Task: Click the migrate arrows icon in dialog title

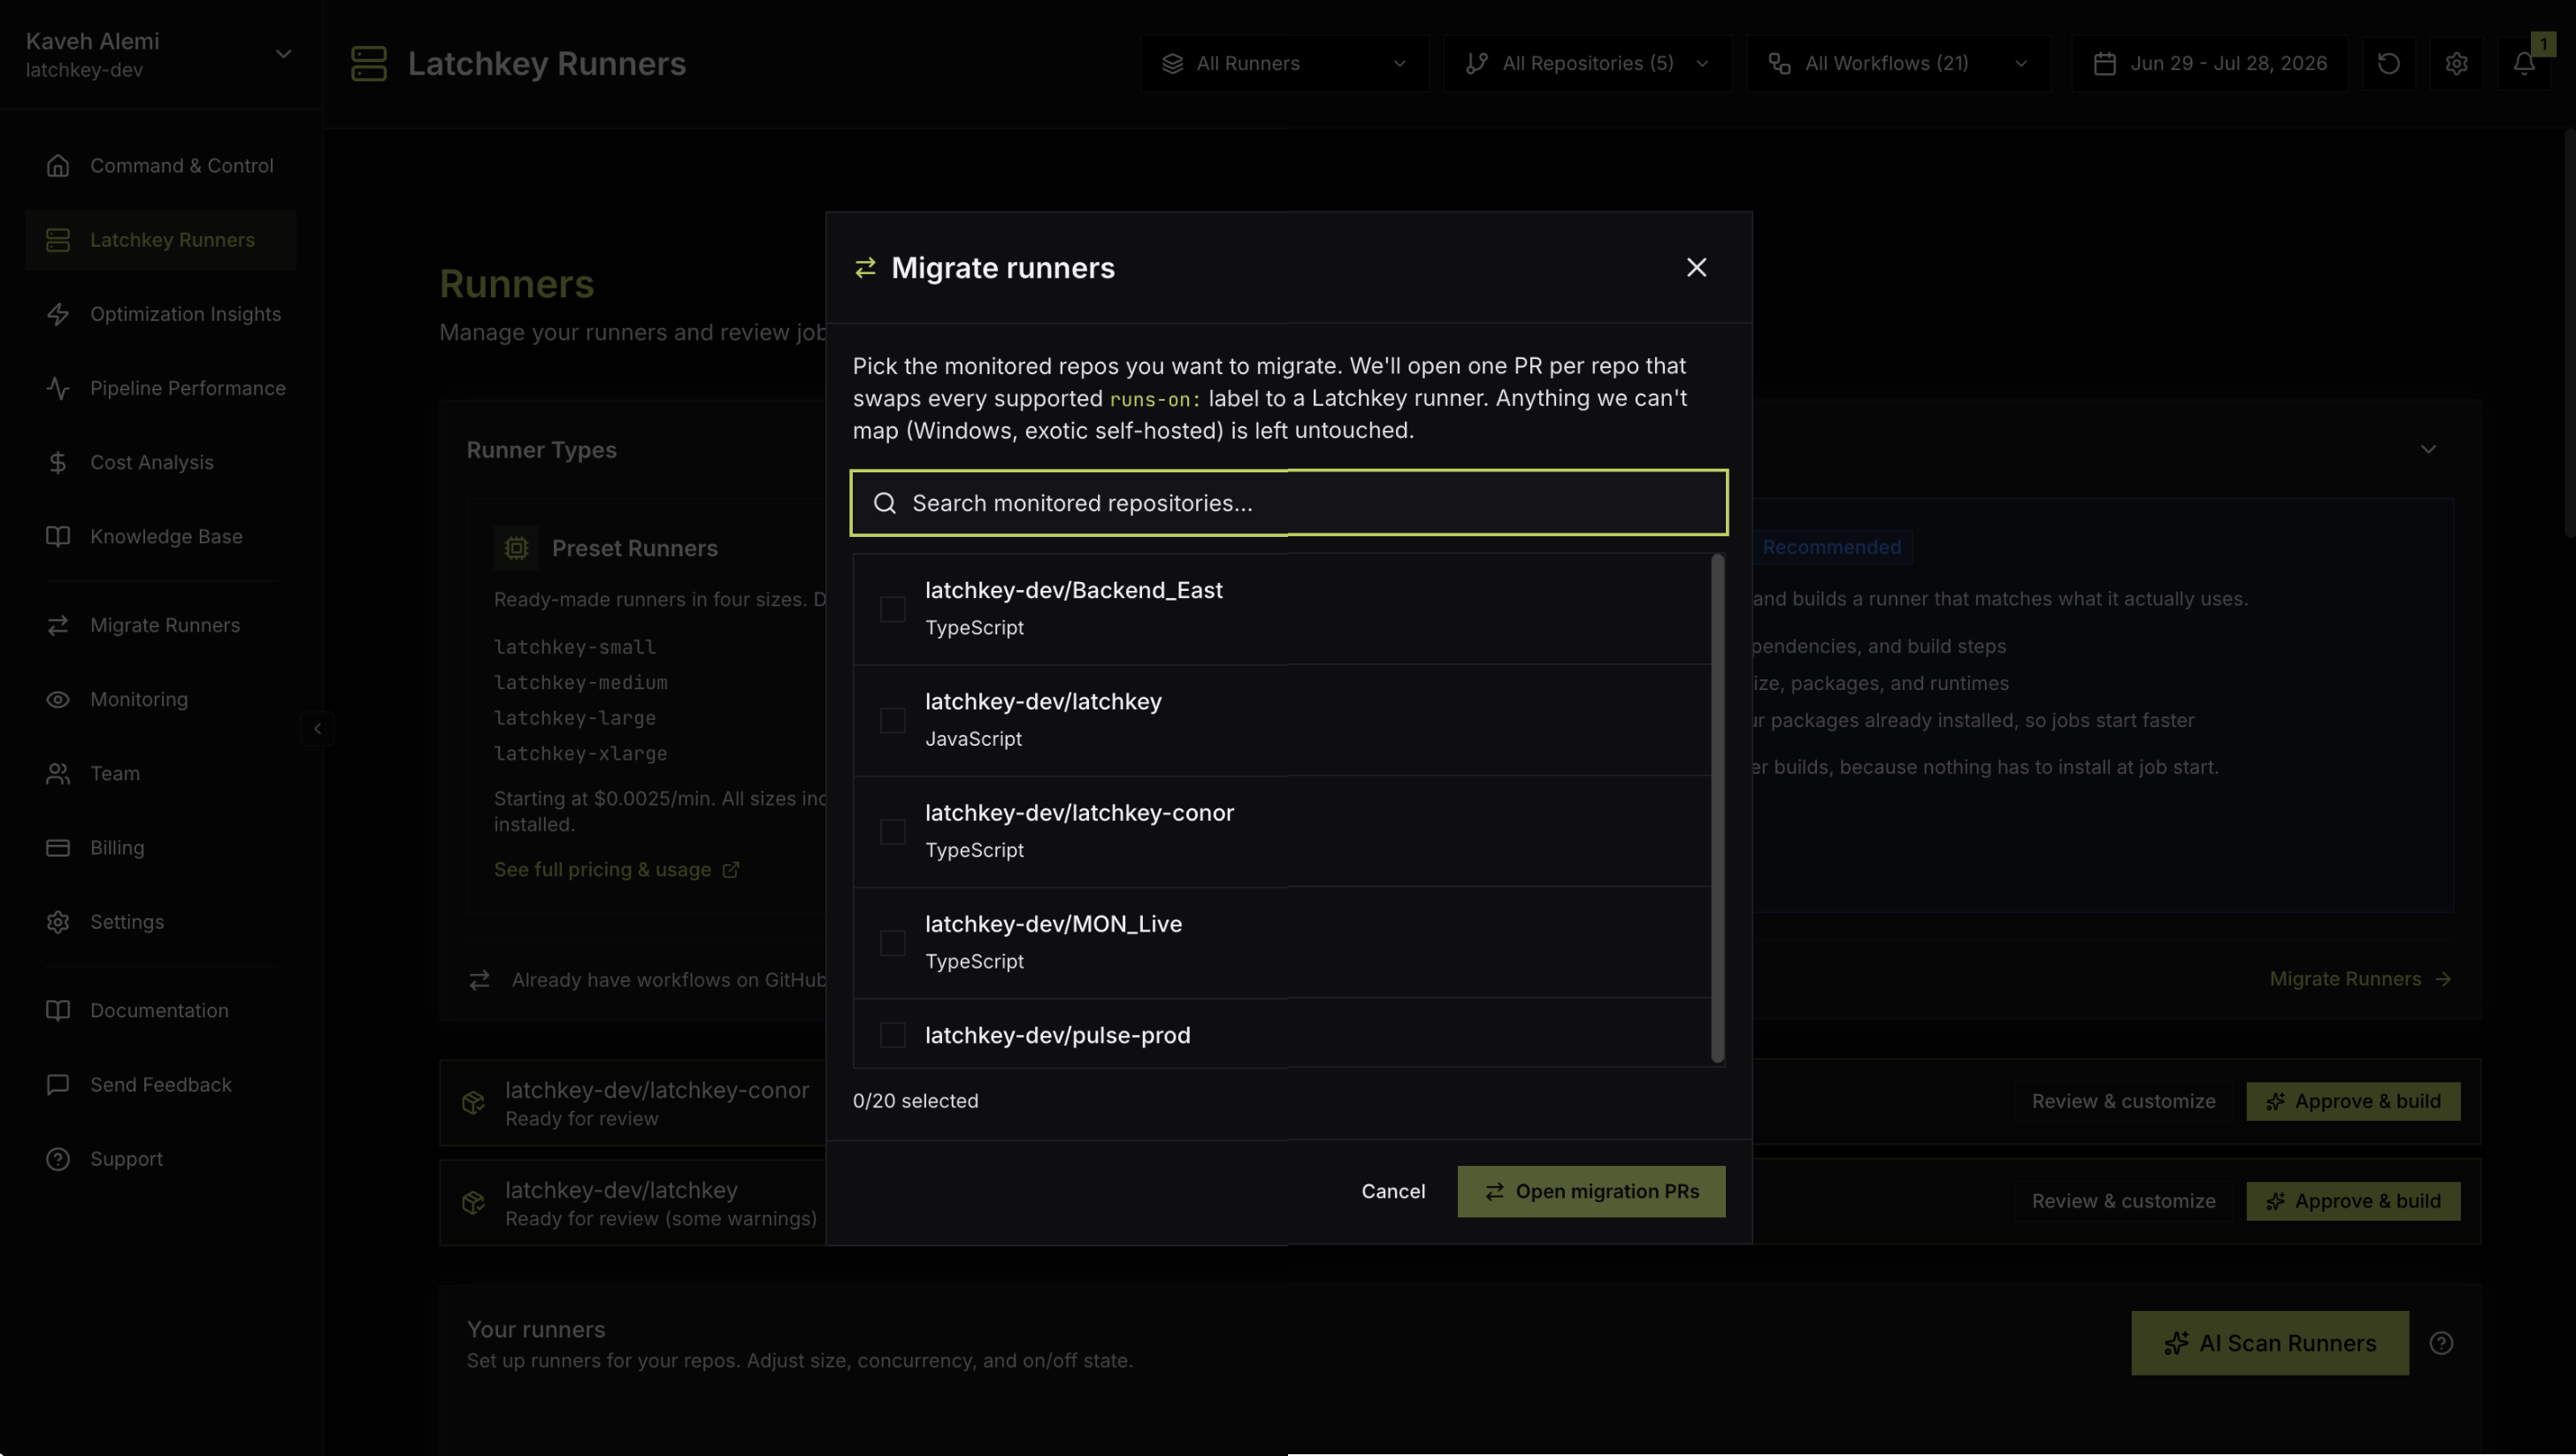Action: click(x=865, y=268)
